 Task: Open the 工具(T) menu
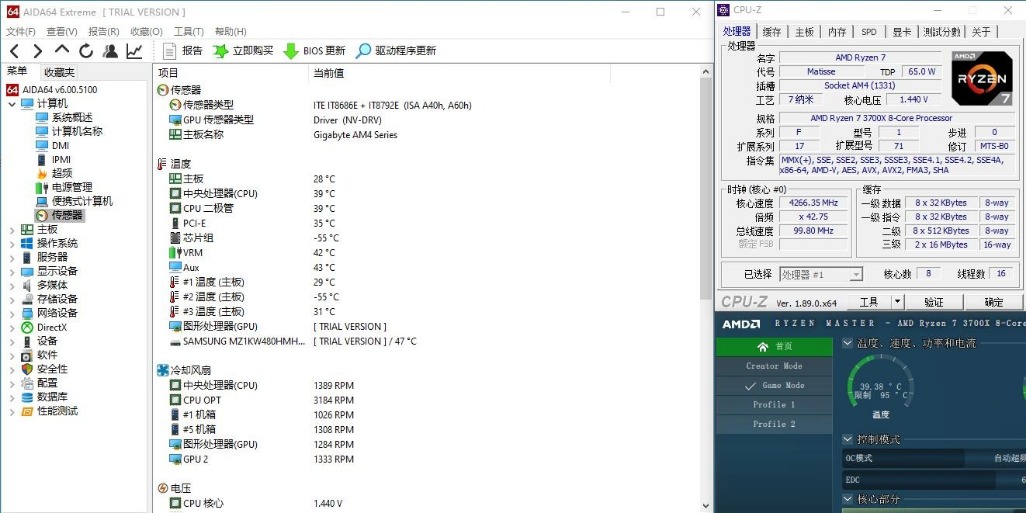click(188, 31)
